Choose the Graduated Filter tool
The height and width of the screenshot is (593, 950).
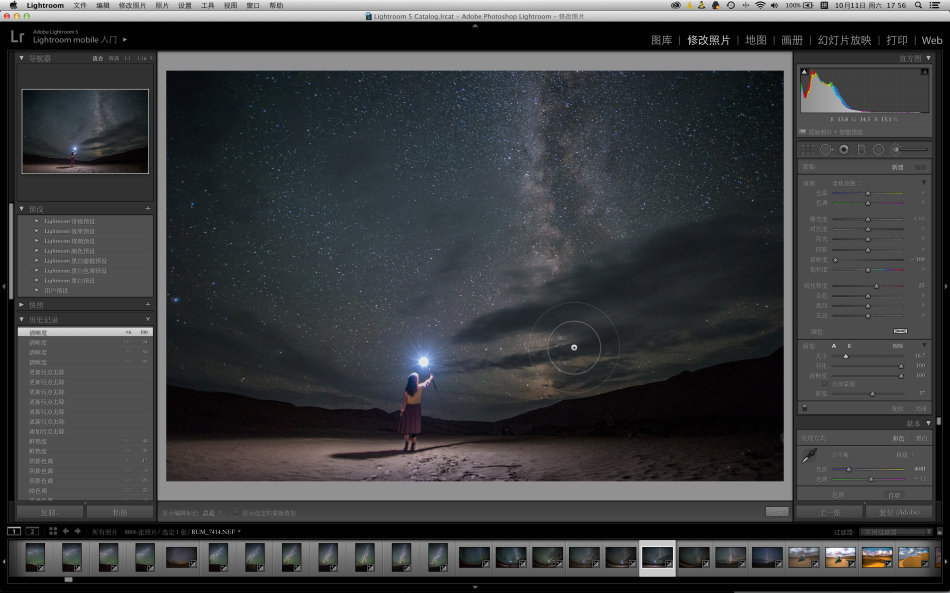click(861, 149)
